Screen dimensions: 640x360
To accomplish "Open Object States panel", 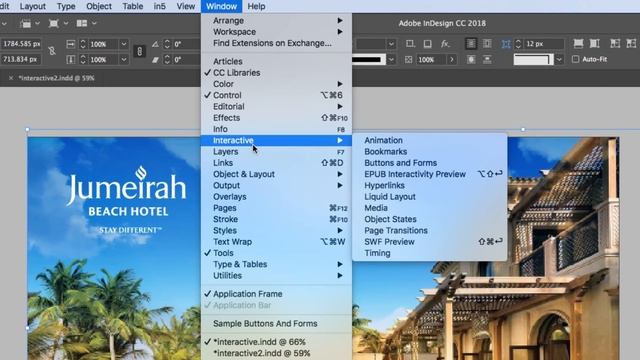I will 429,219.
